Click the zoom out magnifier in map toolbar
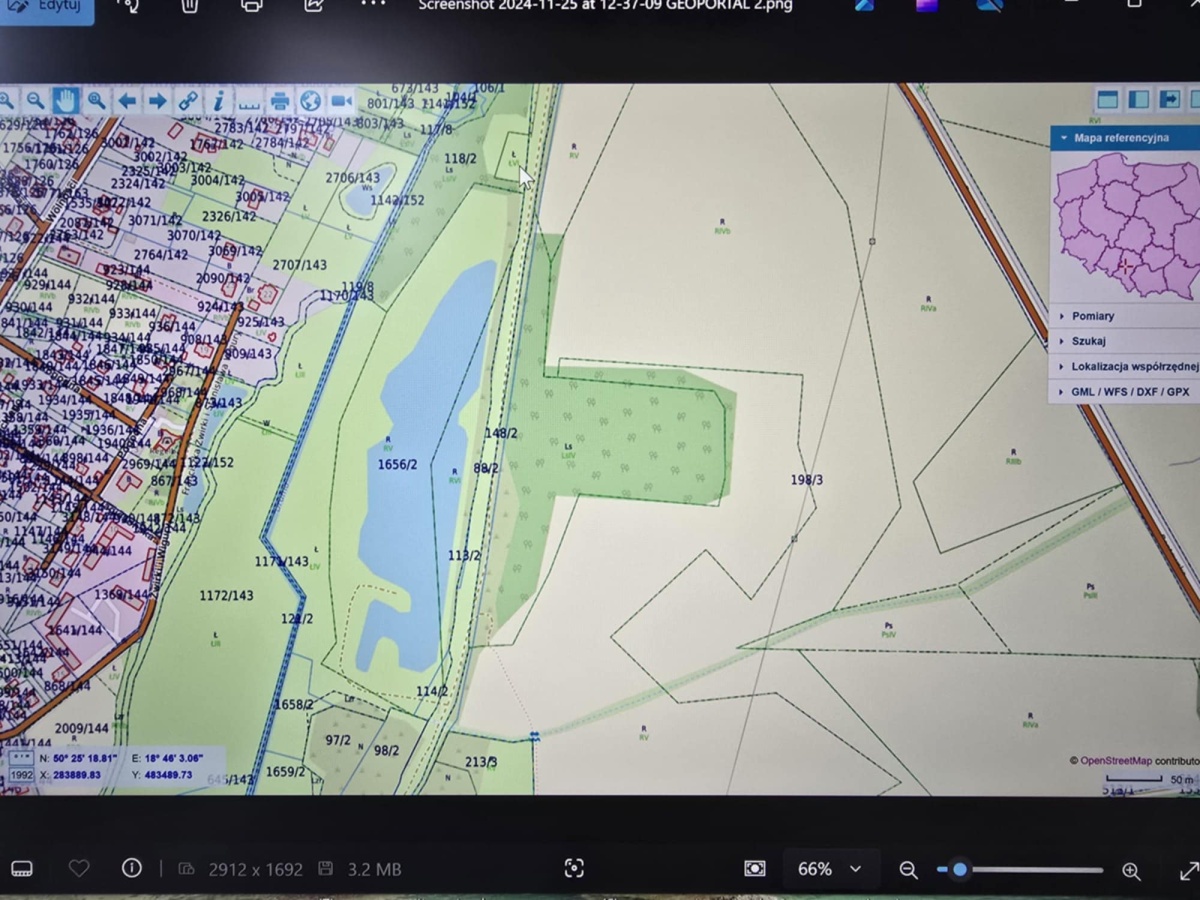1200x900 pixels. coord(35,100)
